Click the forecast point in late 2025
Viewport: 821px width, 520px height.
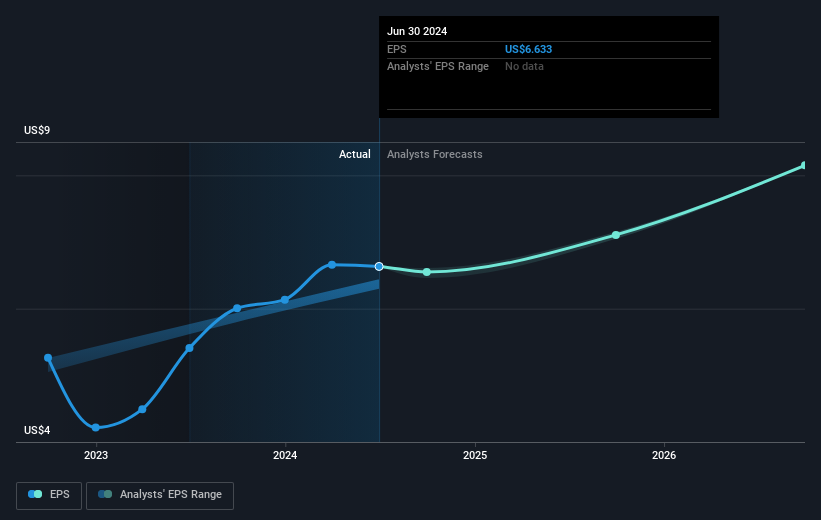(616, 235)
